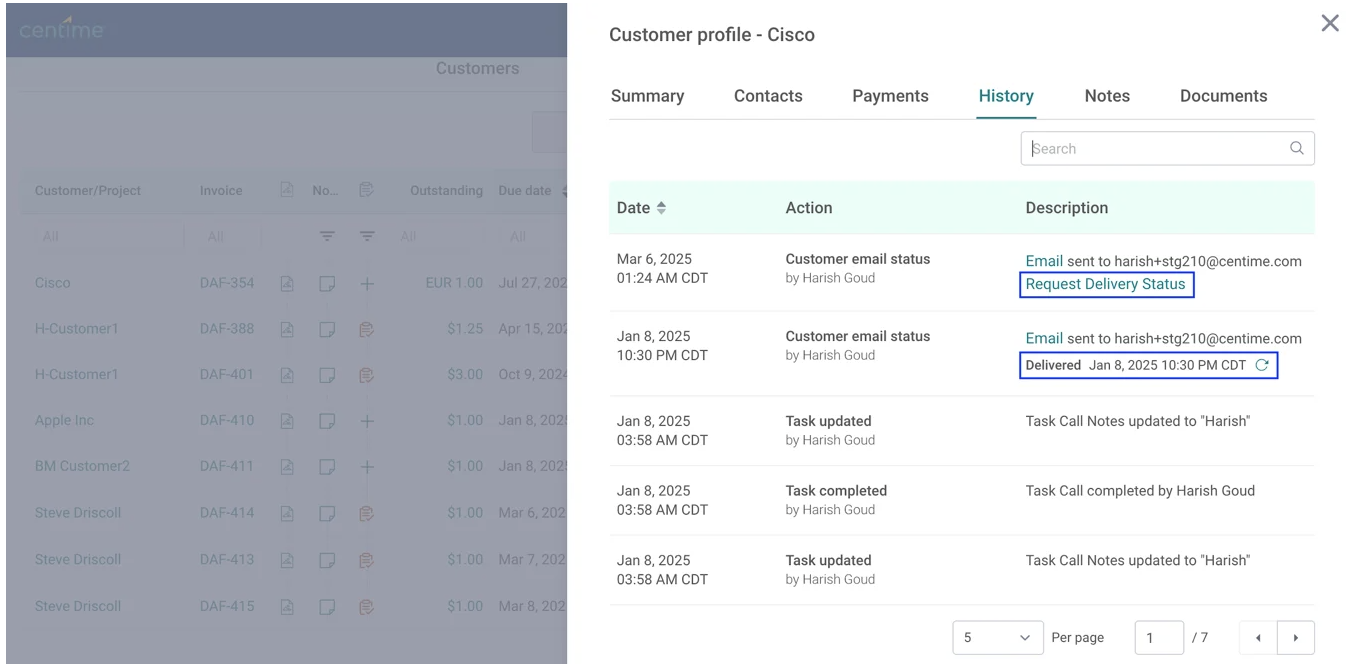Screen dimensions: 1356x668
Task: Click the page number input box
Action: click(x=1159, y=637)
